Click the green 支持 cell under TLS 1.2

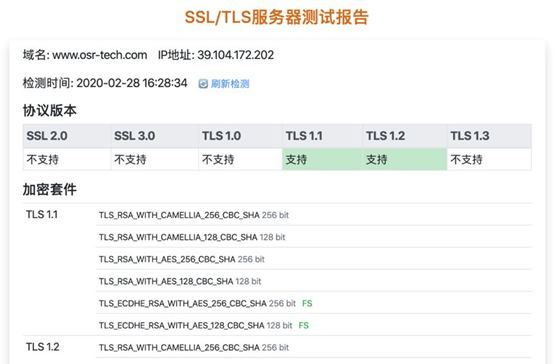(405, 159)
